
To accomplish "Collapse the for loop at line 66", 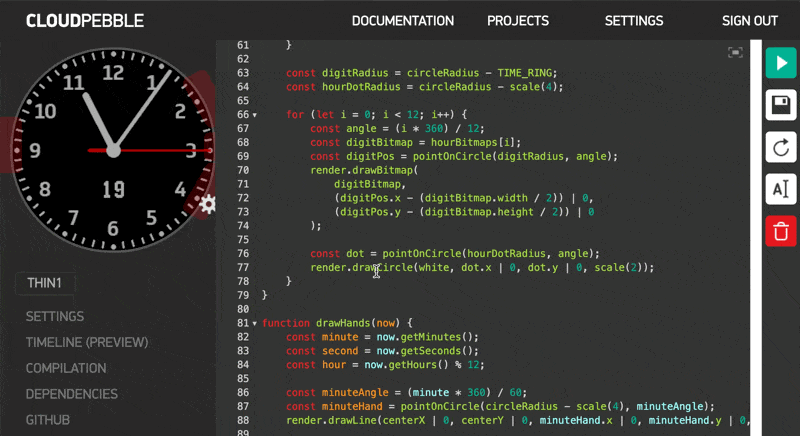I will 254,115.
